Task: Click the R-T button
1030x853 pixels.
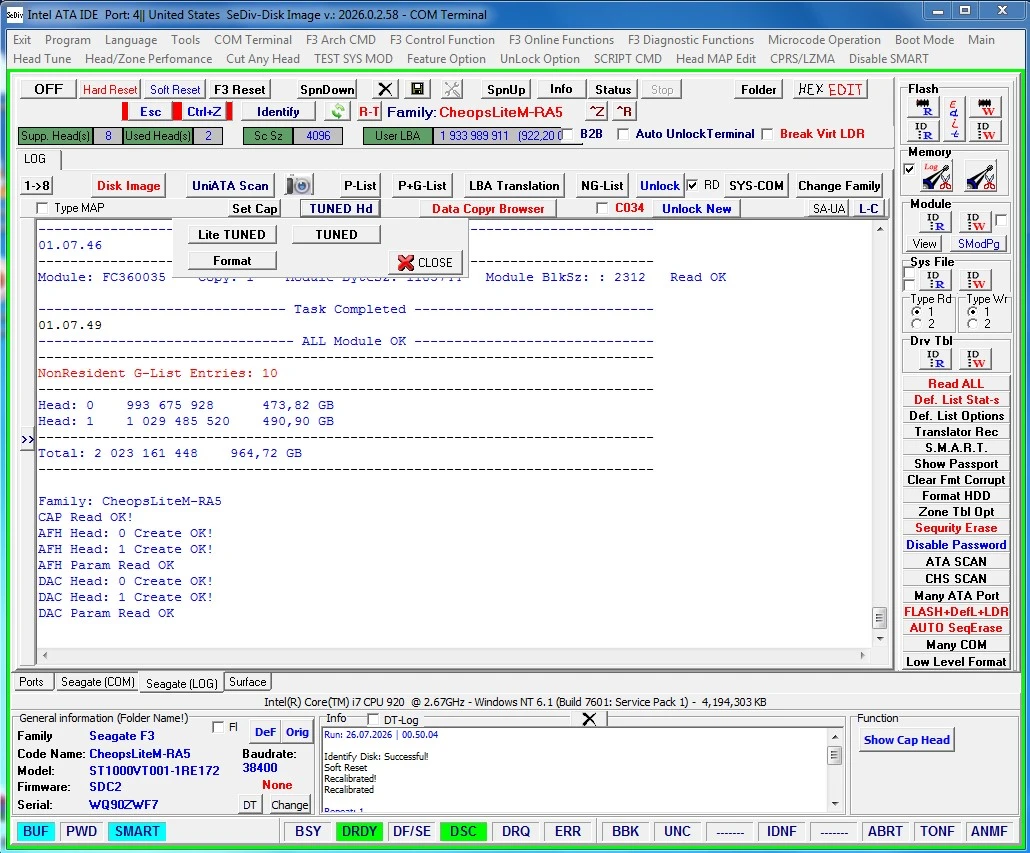Action: 369,112
